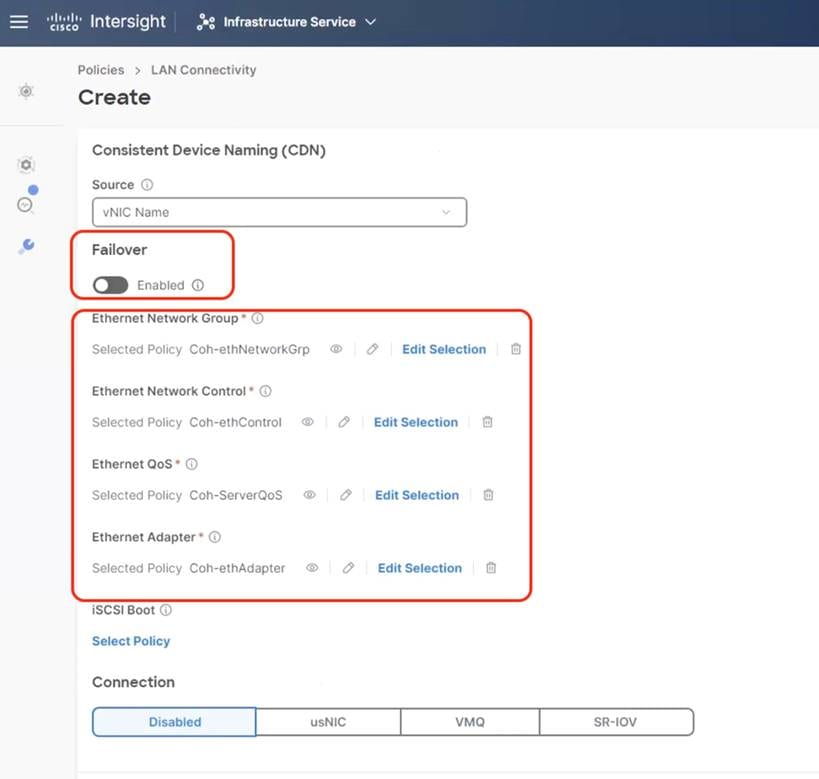Delete the Coh-ServerQoS policy with trash icon
Screen dimensions: 819x779
(x=488, y=495)
